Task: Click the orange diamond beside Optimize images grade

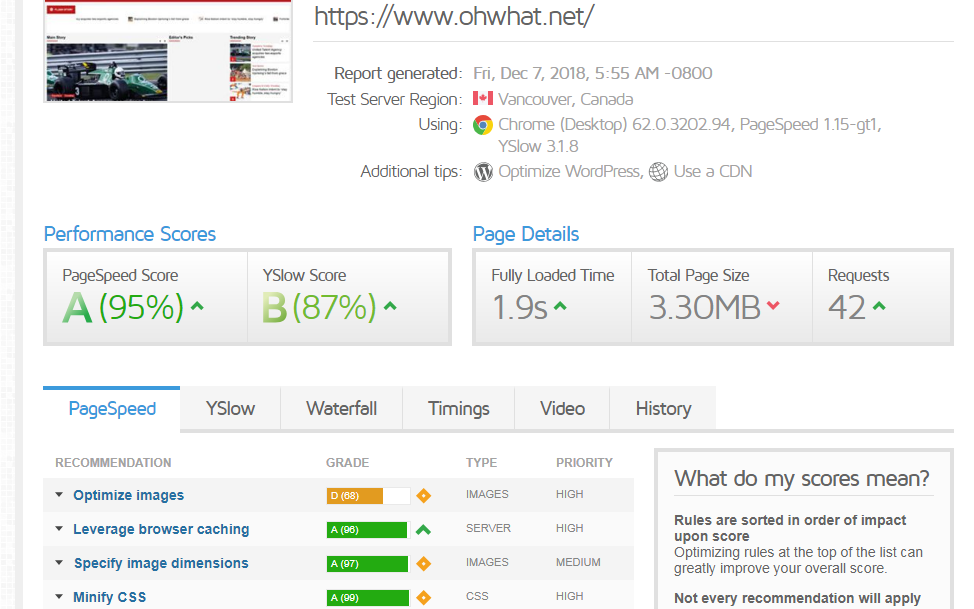Action: 423,495
